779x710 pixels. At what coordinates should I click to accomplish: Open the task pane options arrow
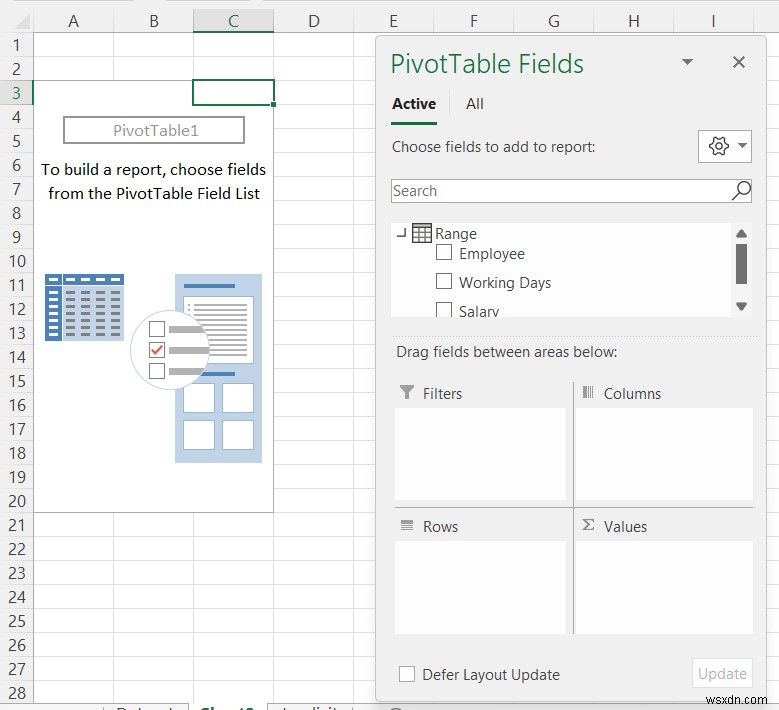pyautogui.click(x=687, y=63)
